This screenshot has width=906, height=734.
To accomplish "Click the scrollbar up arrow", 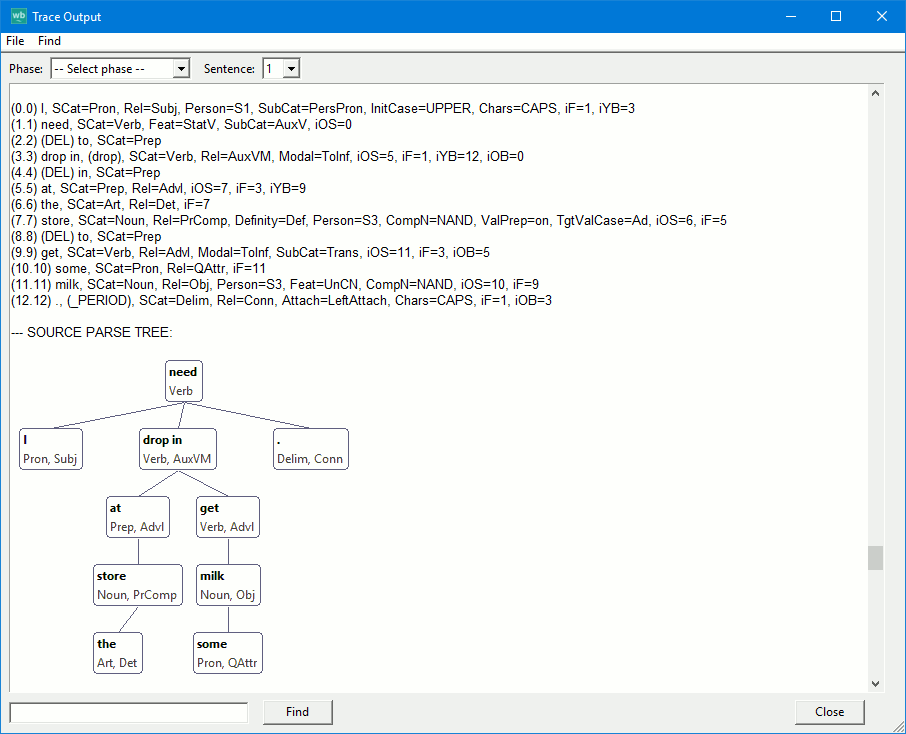I will (x=875, y=93).
